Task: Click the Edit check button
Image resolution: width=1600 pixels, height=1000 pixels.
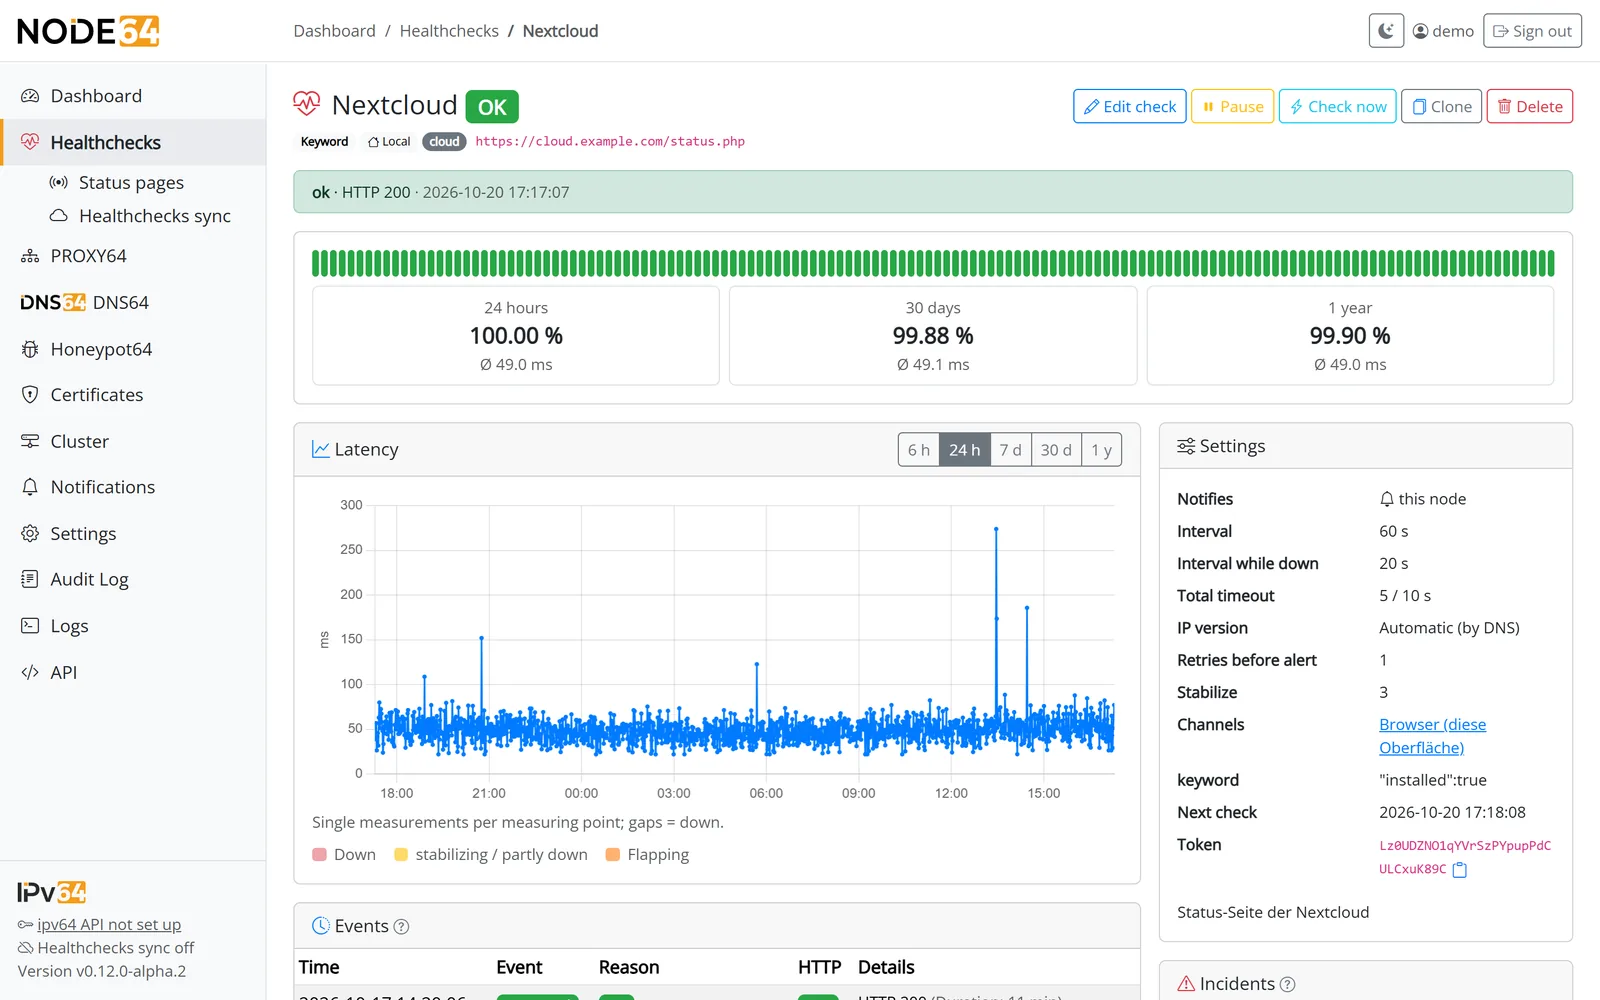Action: coord(1130,106)
